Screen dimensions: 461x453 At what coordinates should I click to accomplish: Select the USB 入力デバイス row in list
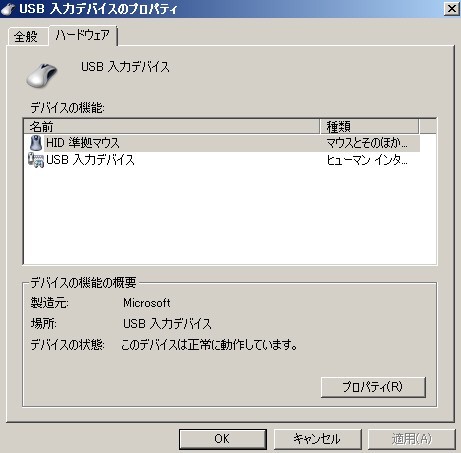click(x=222, y=160)
